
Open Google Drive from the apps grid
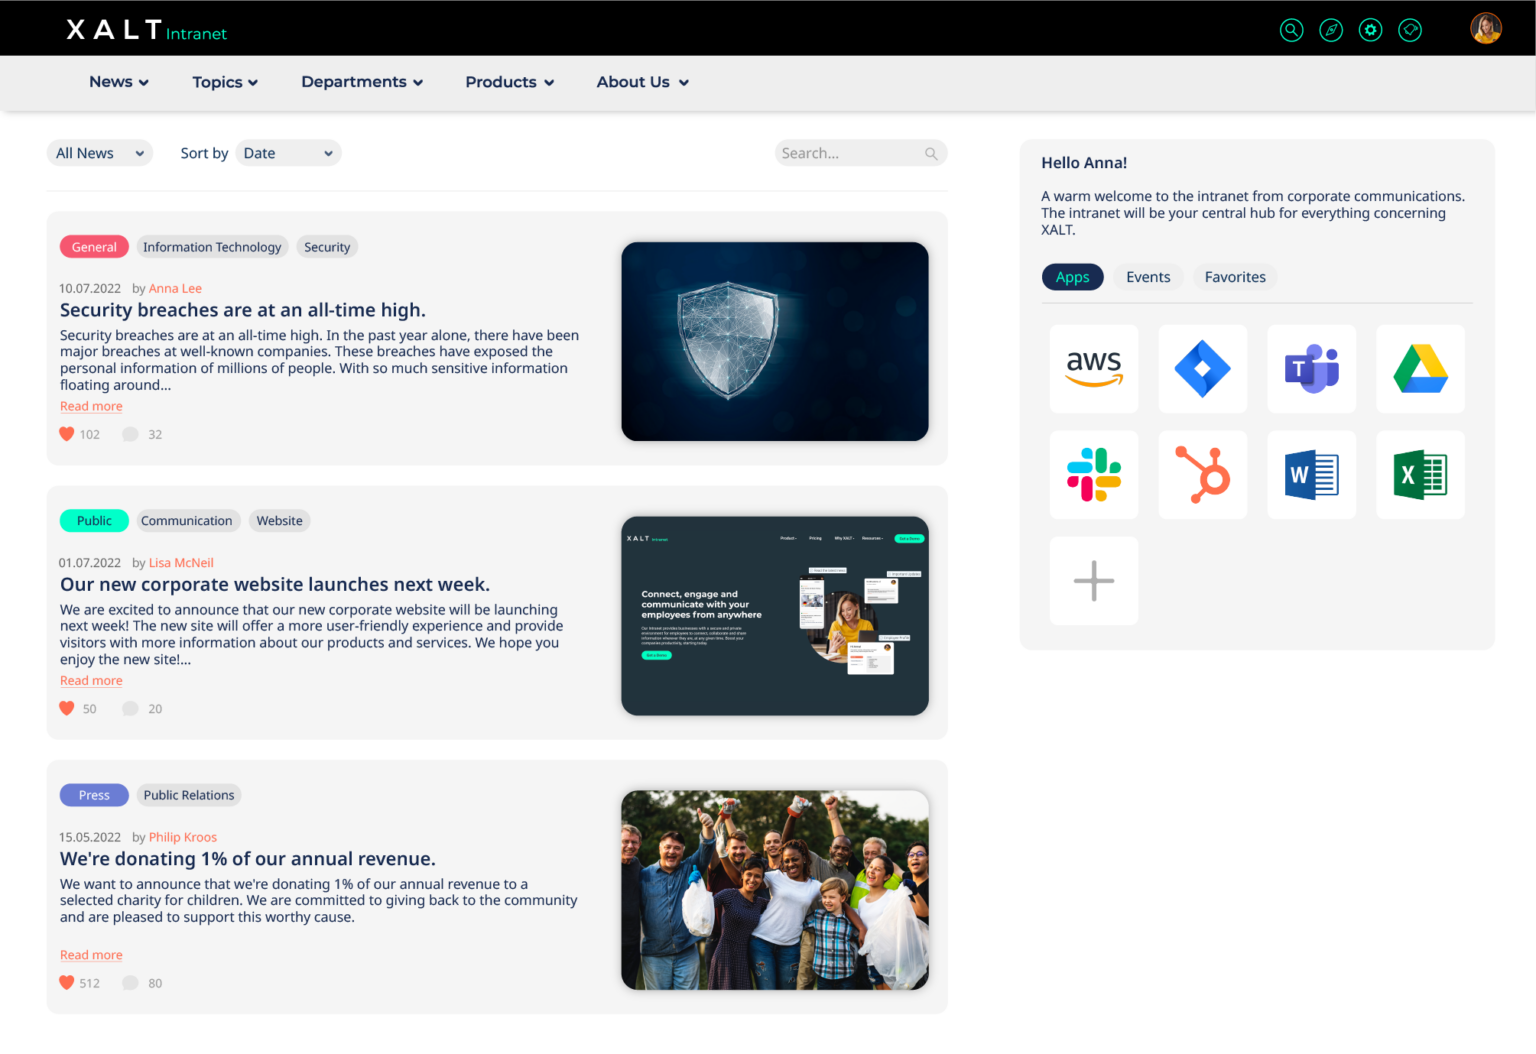1420,368
